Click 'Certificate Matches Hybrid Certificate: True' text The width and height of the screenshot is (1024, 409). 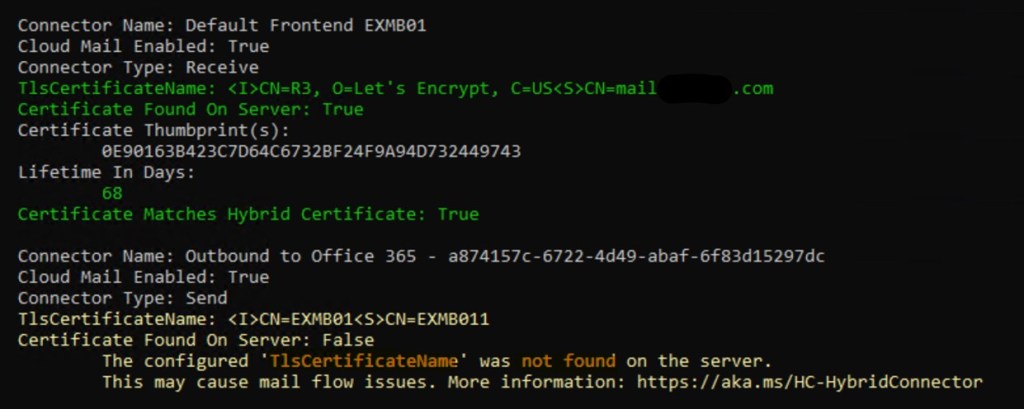click(248, 214)
